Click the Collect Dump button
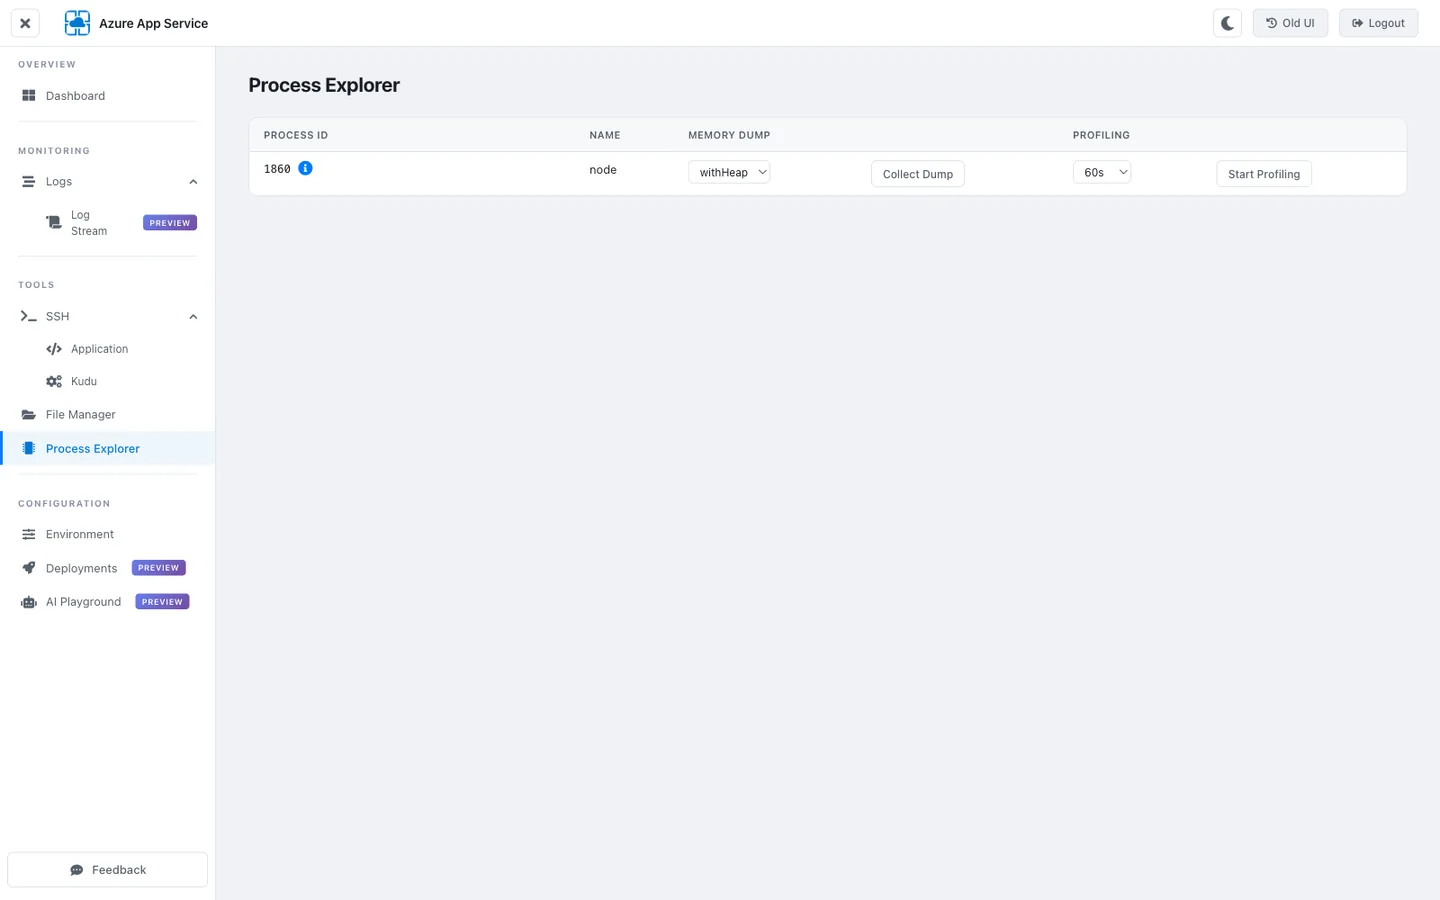1440x900 pixels. 917,174
